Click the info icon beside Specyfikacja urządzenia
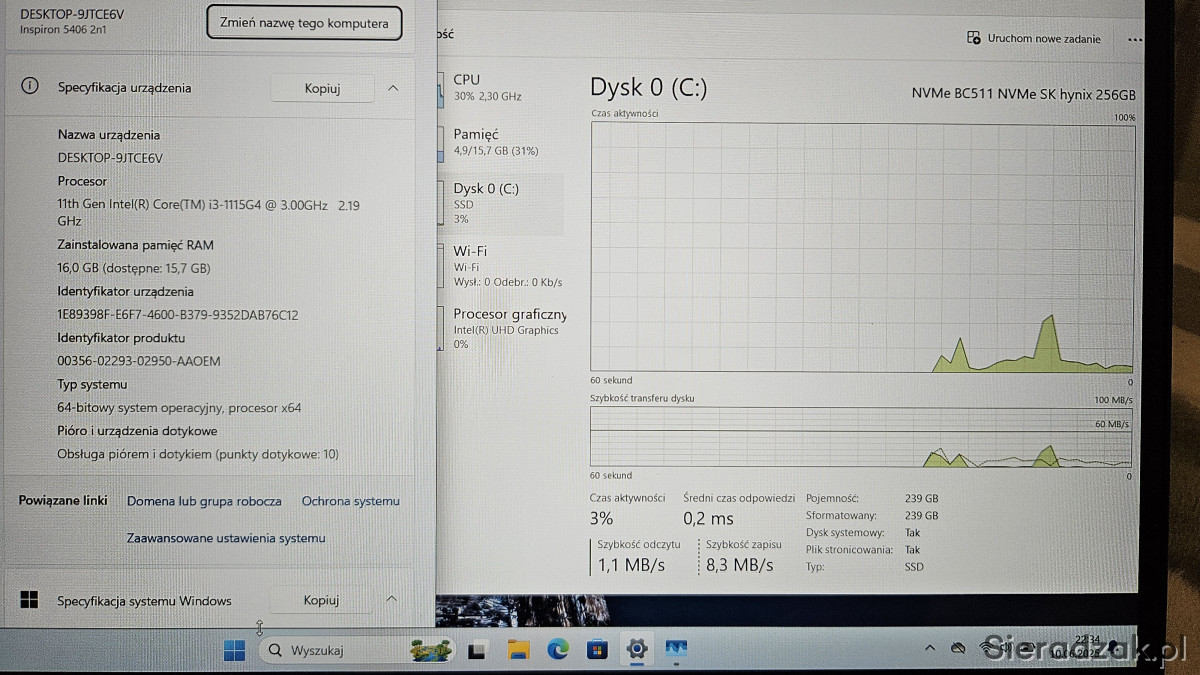1200x675 pixels. pyautogui.click(x=30, y=87)
